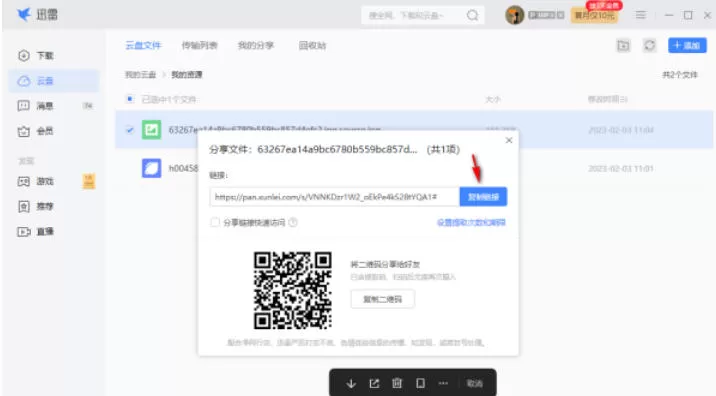The image size is (716, 396).
Task: Click the search magnifier icon
Action: 473,16
